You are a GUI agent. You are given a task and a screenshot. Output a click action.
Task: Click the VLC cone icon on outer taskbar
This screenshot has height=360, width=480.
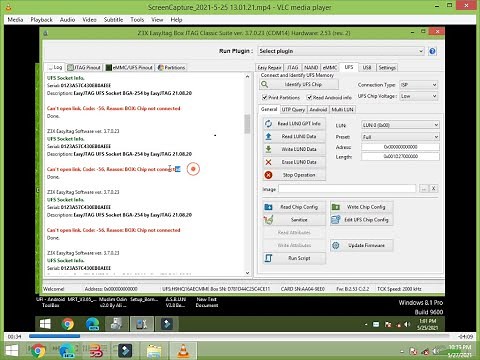click(x=183, y=351)
